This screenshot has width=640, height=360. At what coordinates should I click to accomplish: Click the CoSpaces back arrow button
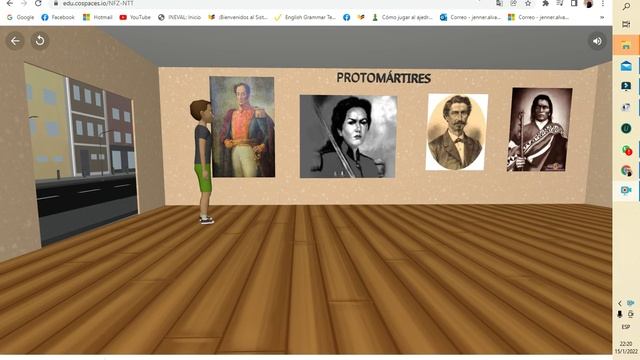(x=15, y=41)
